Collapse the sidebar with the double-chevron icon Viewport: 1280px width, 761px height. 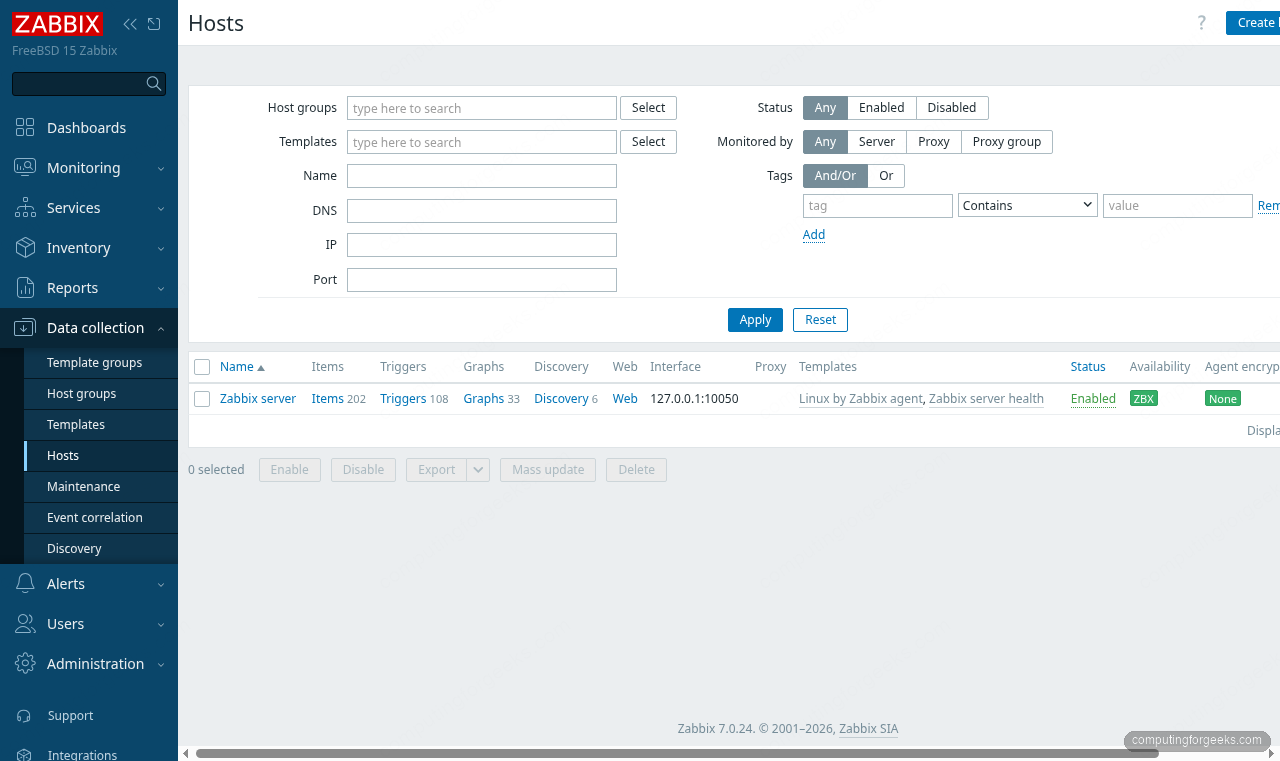click(x=128, y=23)
